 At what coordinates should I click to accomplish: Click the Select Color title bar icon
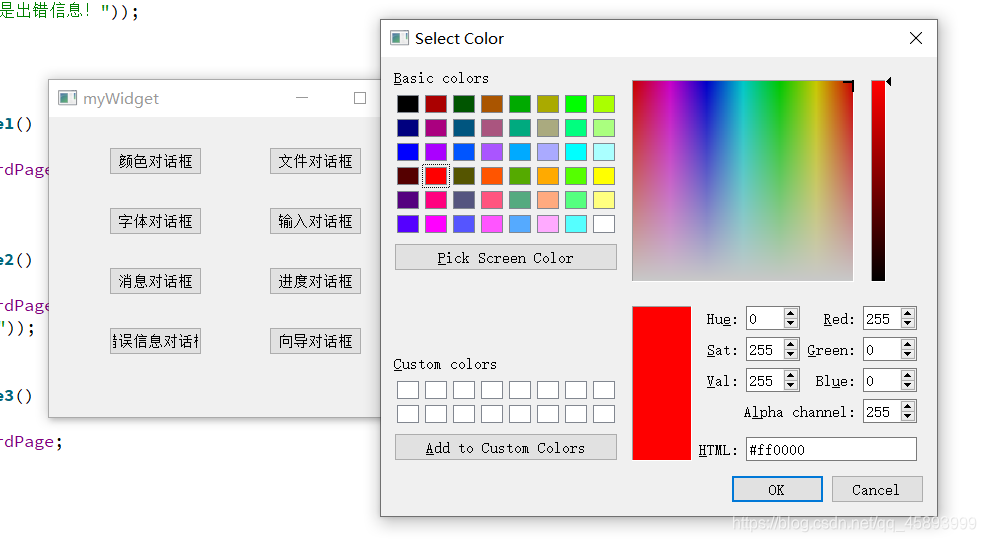click(x=399, y=38)
